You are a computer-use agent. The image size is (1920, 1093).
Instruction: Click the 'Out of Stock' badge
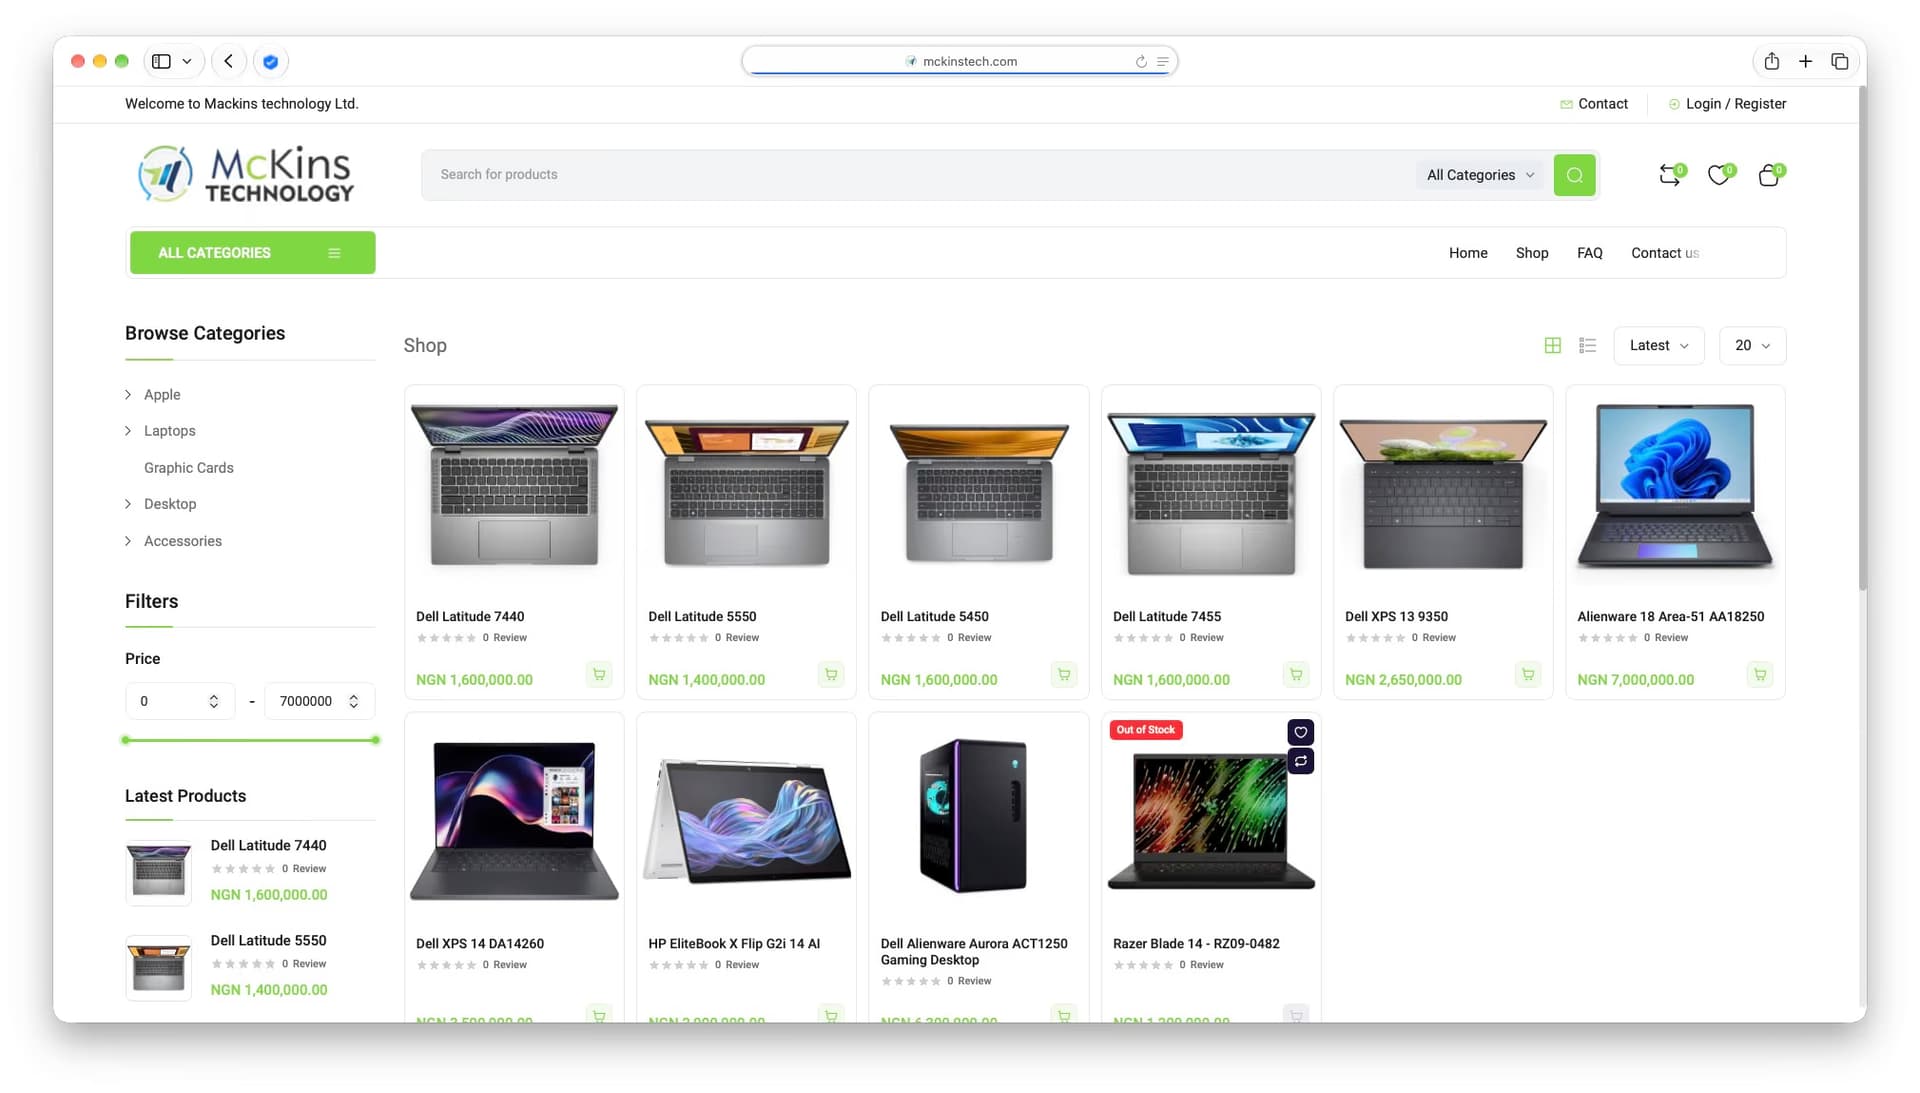click(1146, 730)
